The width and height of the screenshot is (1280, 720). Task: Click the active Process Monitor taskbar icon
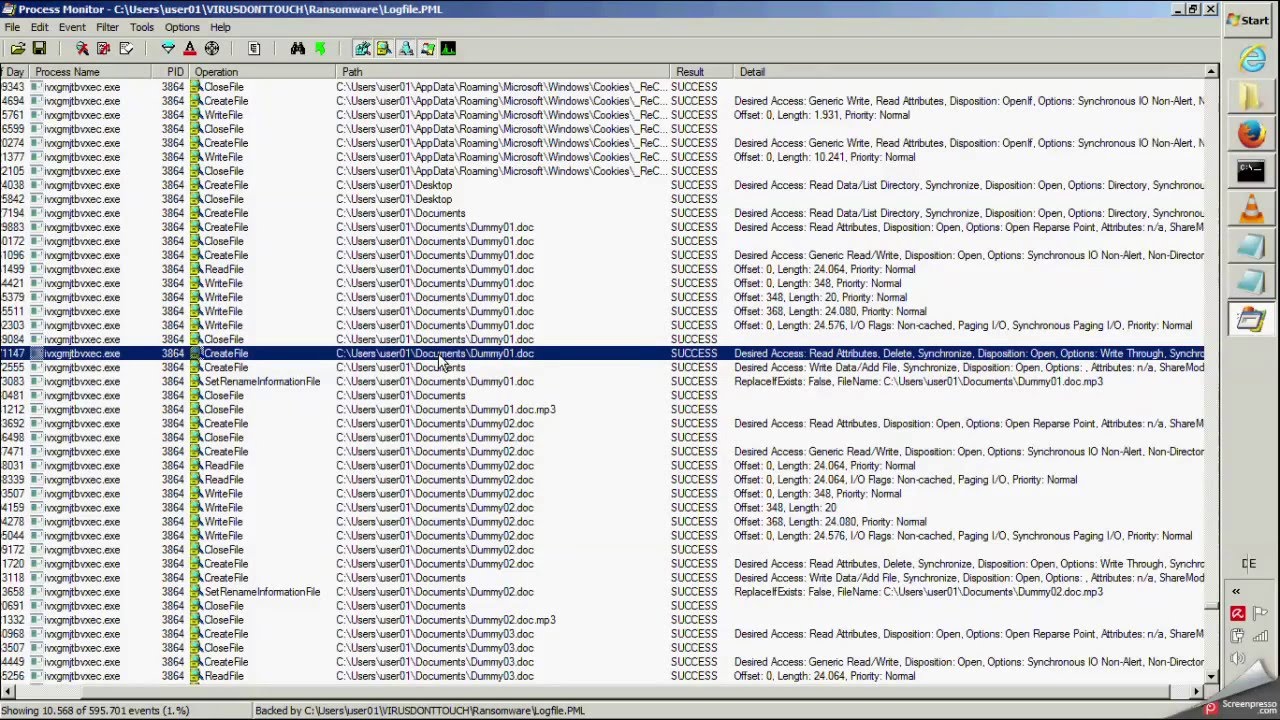1251,320
